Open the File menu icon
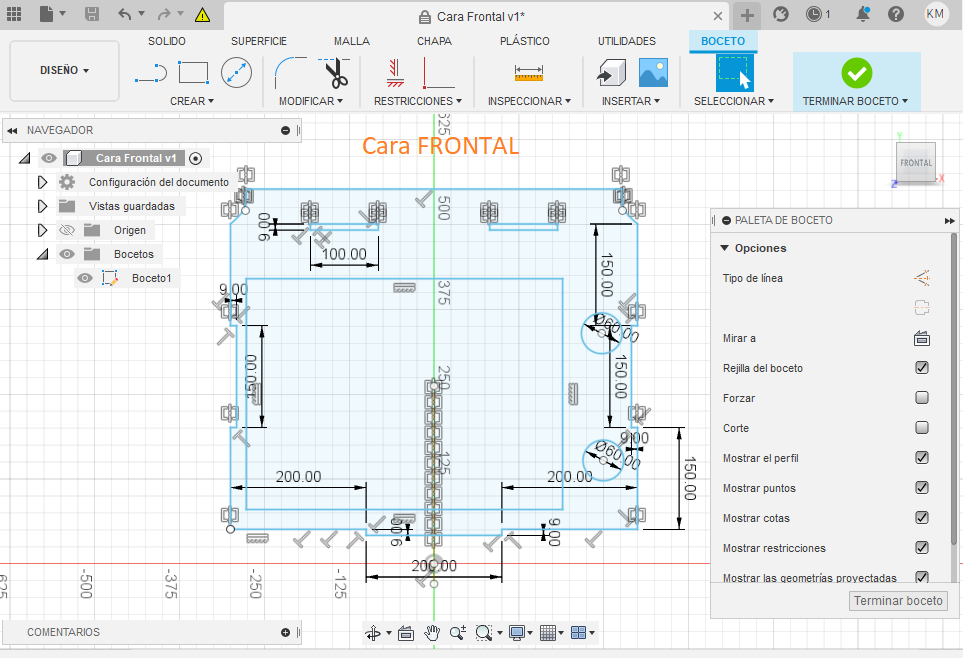 47,14
